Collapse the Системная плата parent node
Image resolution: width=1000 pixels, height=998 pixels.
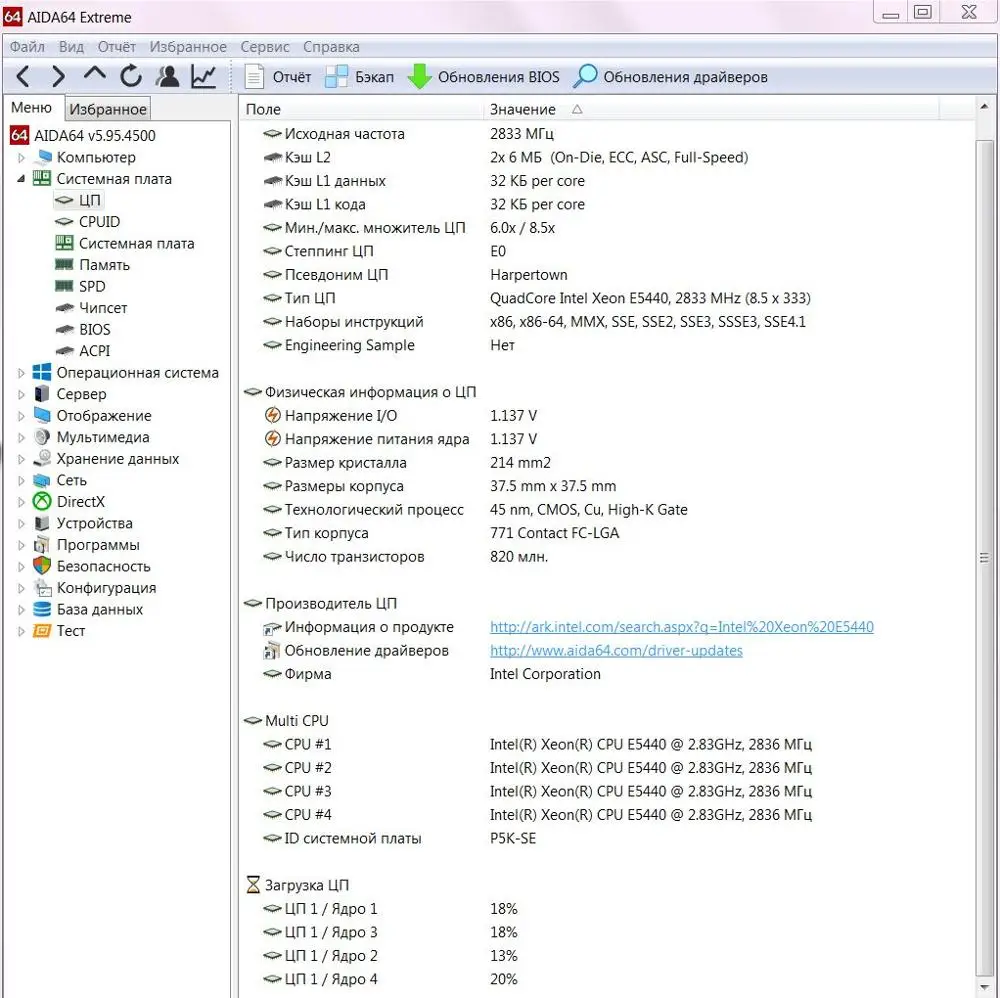[x=21, y=179]
